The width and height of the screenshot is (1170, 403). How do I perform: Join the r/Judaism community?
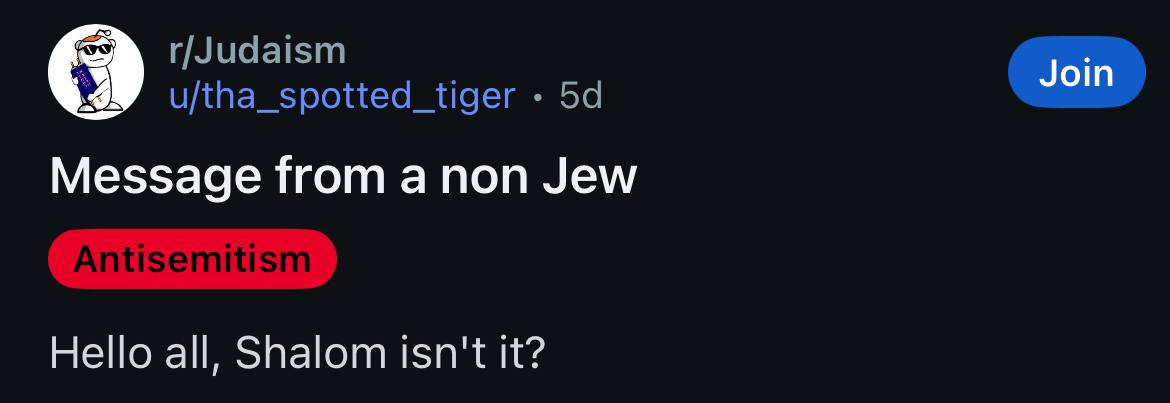click(1076, 72)
